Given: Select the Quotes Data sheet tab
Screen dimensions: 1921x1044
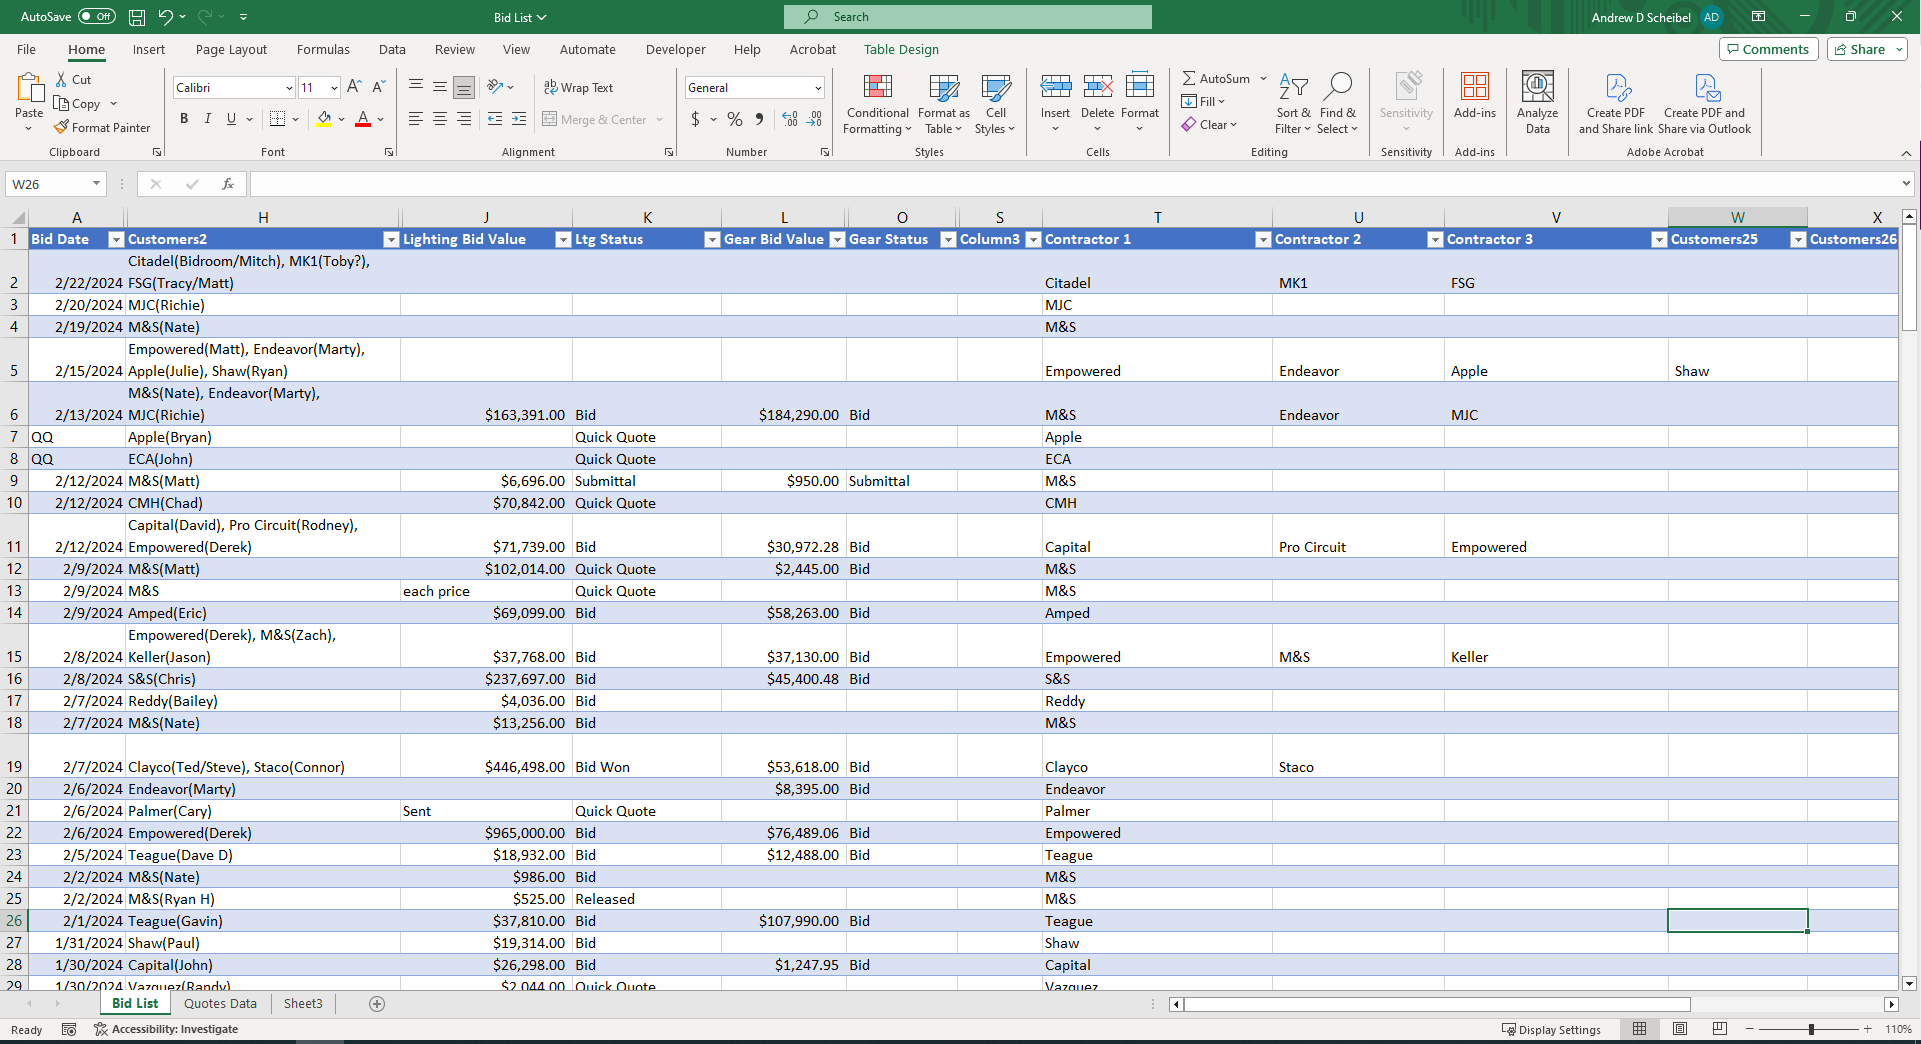Looking at the screenshot, I should tap(219, 1003).
